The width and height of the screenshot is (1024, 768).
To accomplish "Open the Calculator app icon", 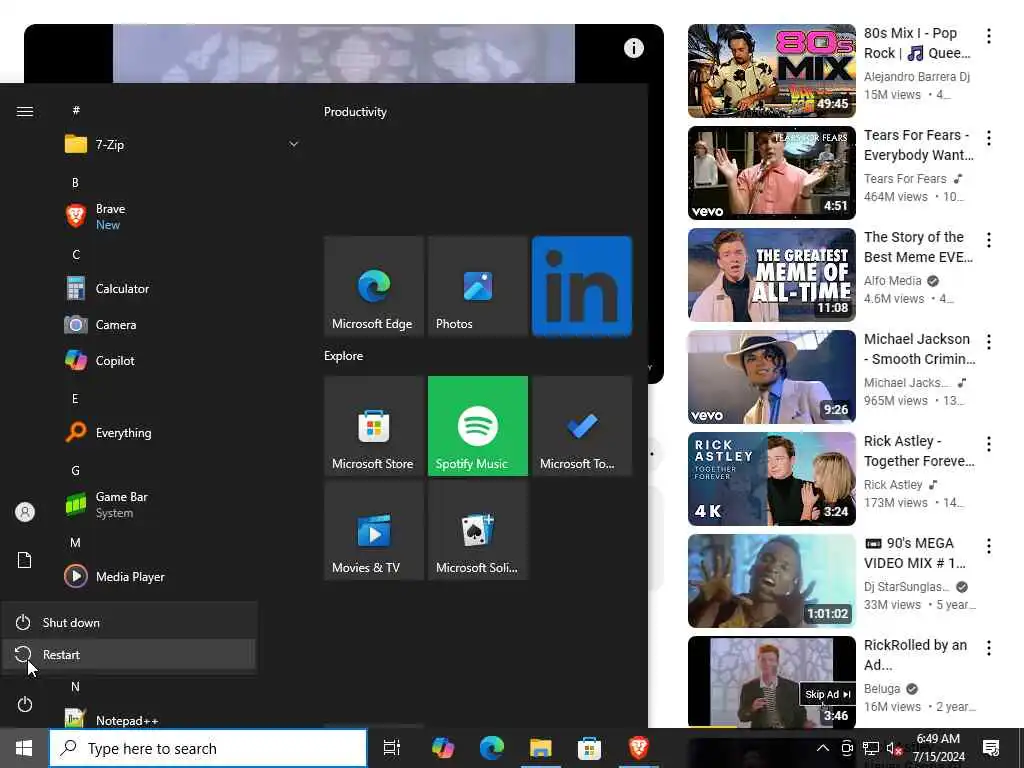I will click(76, 289).
